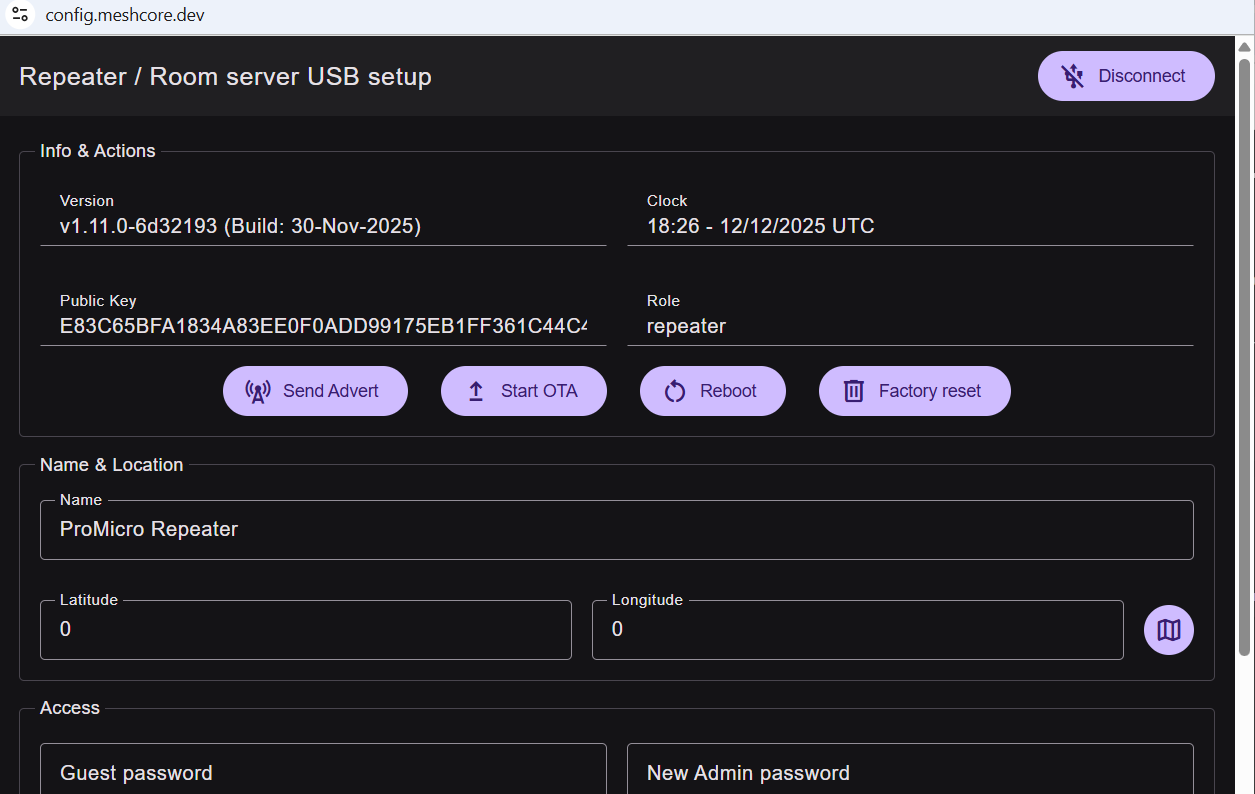The image size is (1255, 794).
Task: Open the map location picker icon
Action: [1168, 629]
